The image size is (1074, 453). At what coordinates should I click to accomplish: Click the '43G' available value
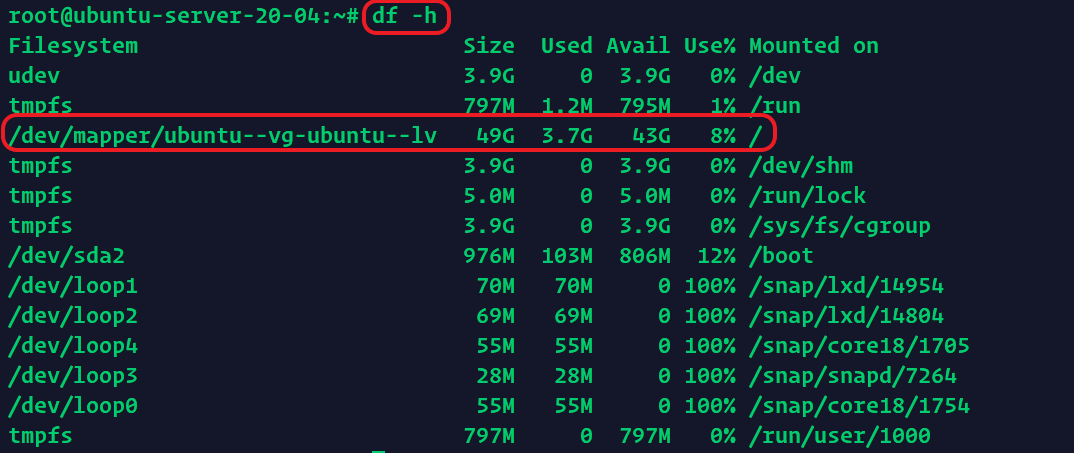651,135
